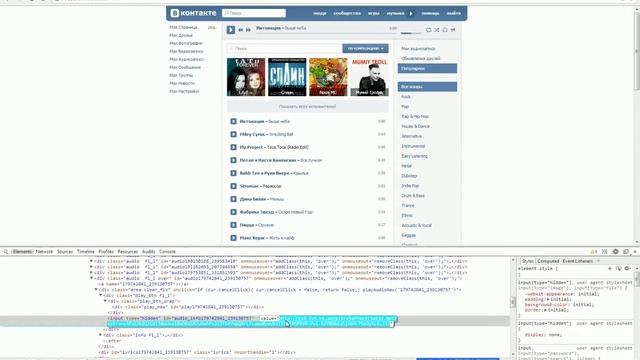Click the Styles pane gear icon

click(627, 269)
